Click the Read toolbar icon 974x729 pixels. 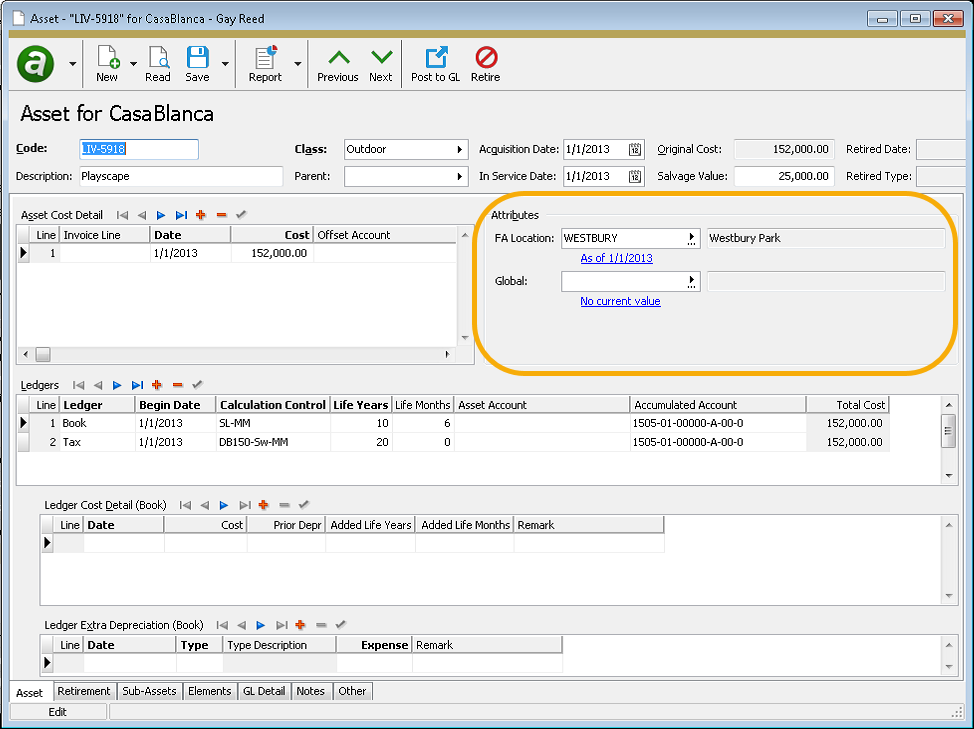click(x=157, y=60)
